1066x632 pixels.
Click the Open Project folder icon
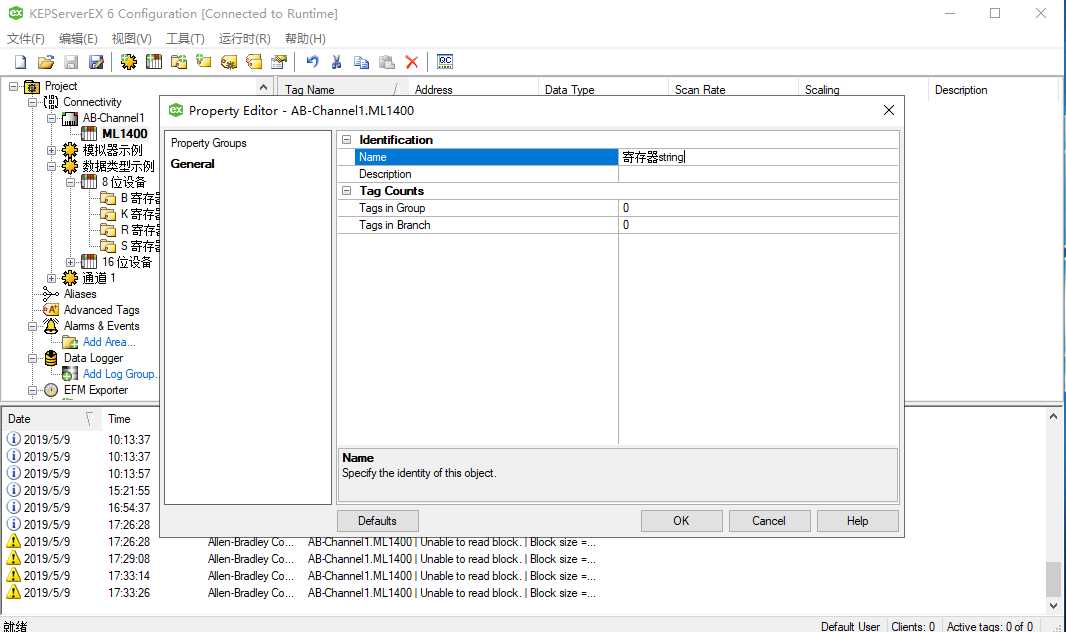click(46, 62)
